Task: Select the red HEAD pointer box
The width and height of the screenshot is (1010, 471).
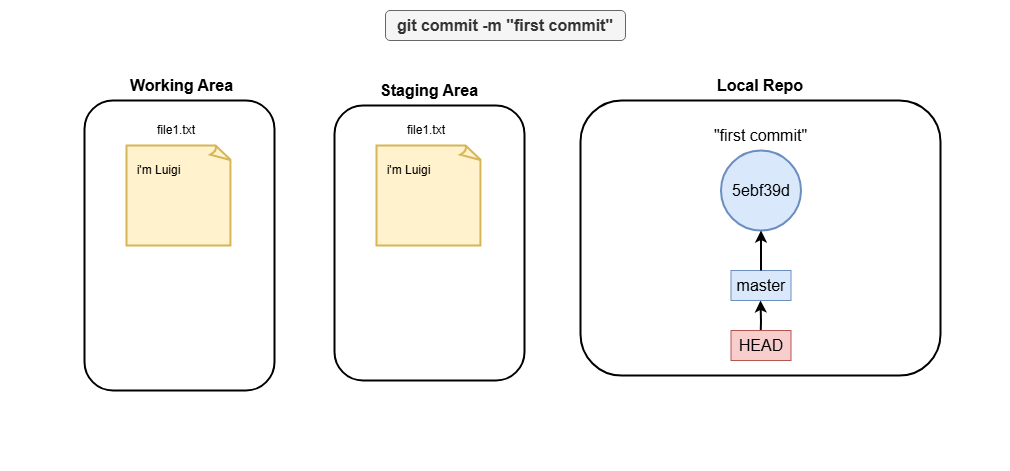Action: [761, 345]
